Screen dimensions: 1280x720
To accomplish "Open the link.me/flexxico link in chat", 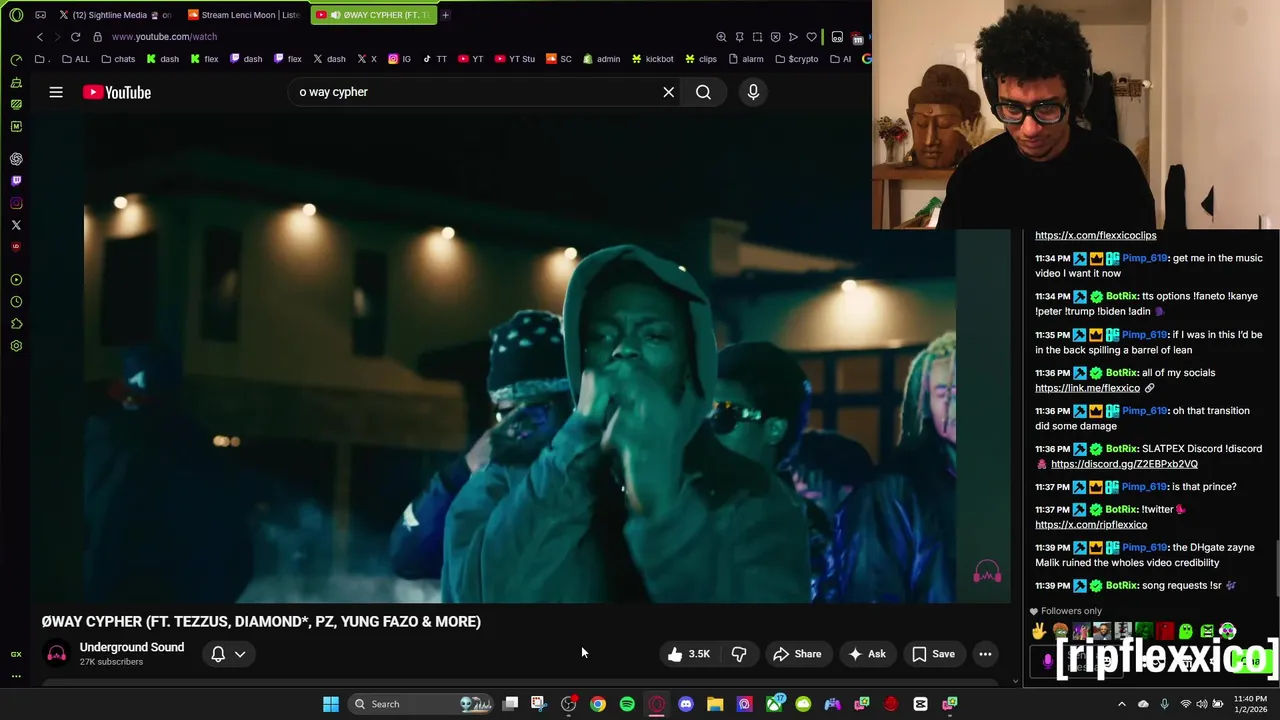I will [1087, 388].
